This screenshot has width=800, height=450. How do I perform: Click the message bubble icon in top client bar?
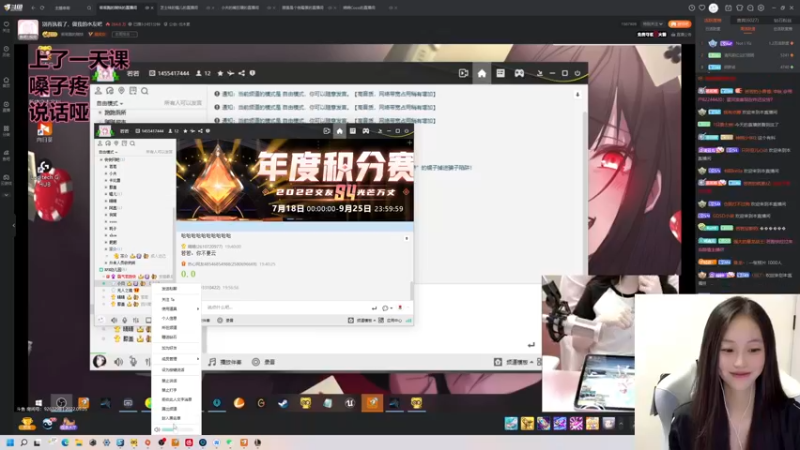751,8
